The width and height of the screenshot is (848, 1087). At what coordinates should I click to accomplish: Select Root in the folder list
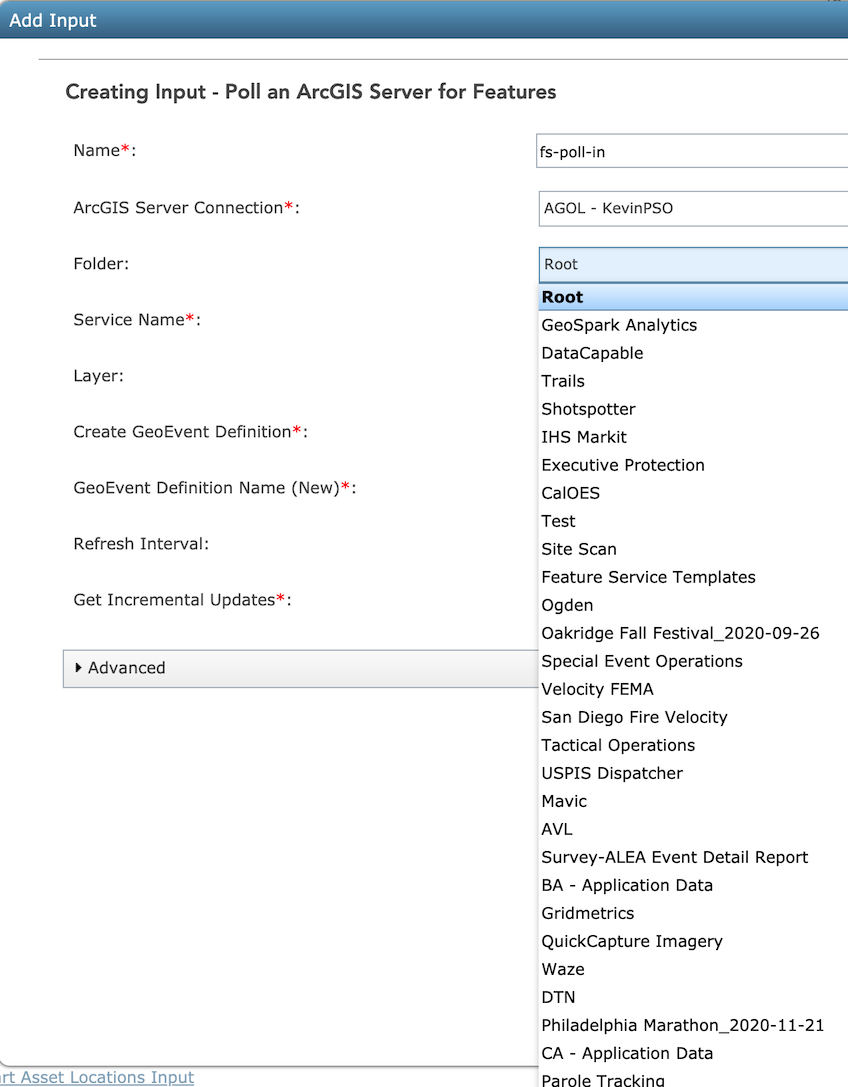coord(693,297)
